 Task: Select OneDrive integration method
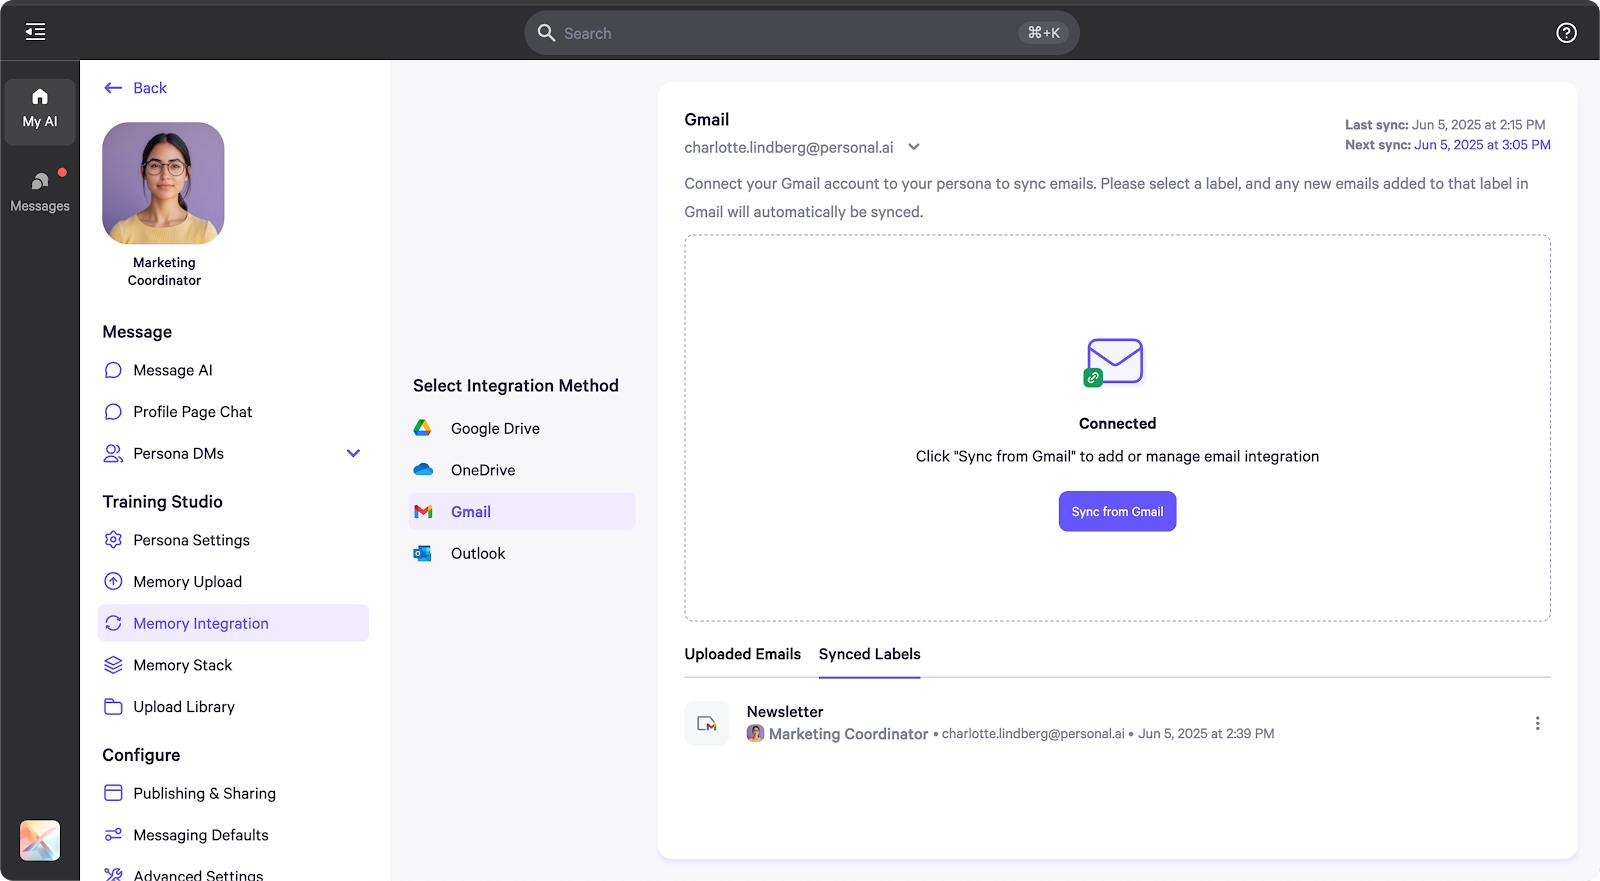522,470
